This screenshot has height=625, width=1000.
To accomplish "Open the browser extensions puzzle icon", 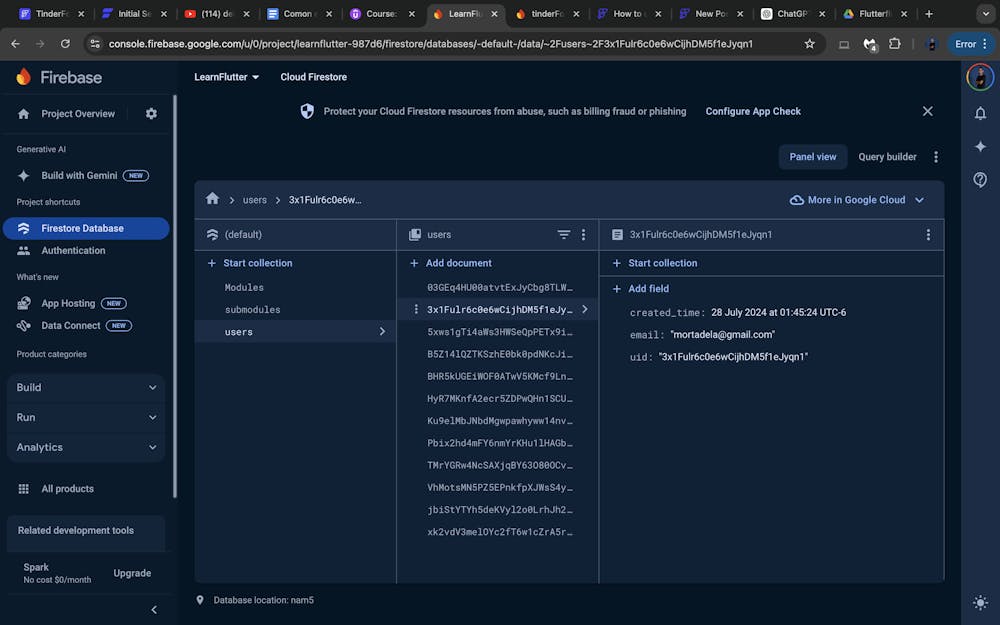I will point(895,43).
